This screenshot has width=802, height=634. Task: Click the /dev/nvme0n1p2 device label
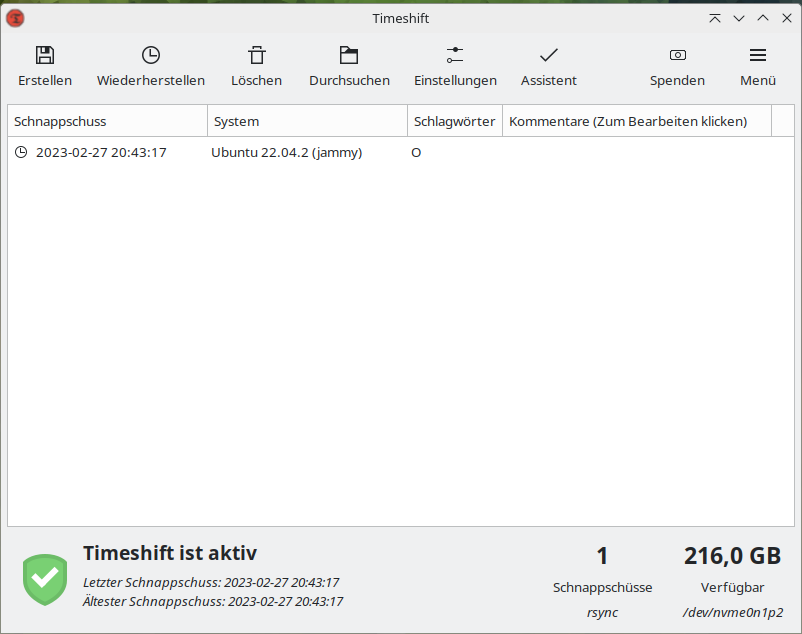click(x=732, y=613)
